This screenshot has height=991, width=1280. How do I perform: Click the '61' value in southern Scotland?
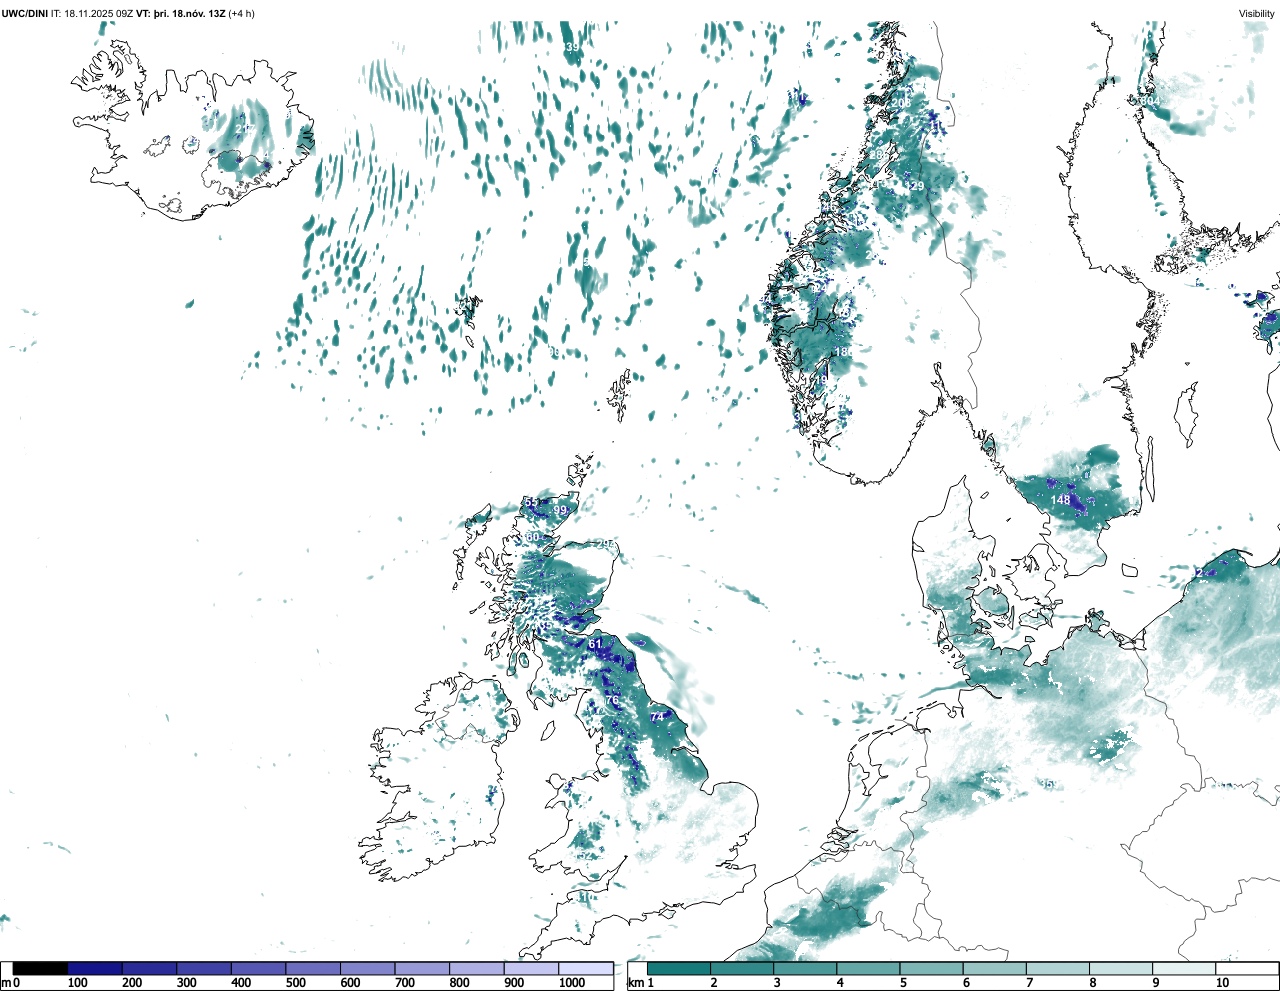[595, 645]
